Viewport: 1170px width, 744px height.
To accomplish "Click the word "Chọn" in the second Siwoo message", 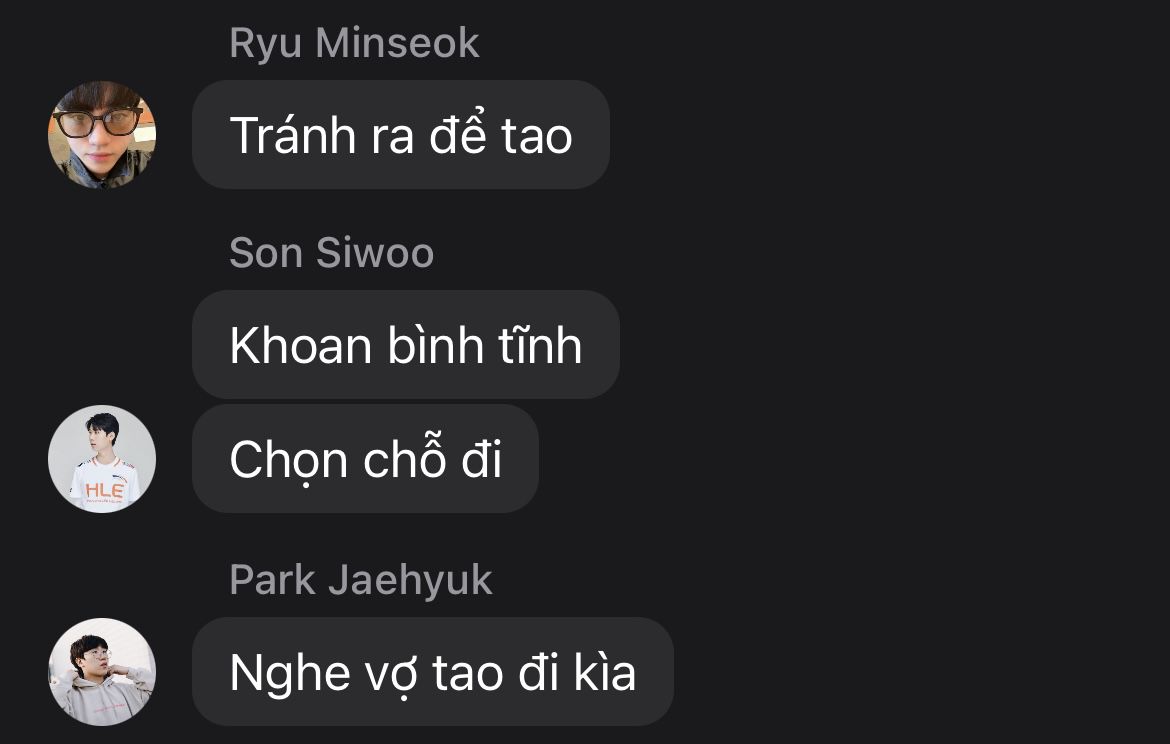I will [x=289, y=461].
